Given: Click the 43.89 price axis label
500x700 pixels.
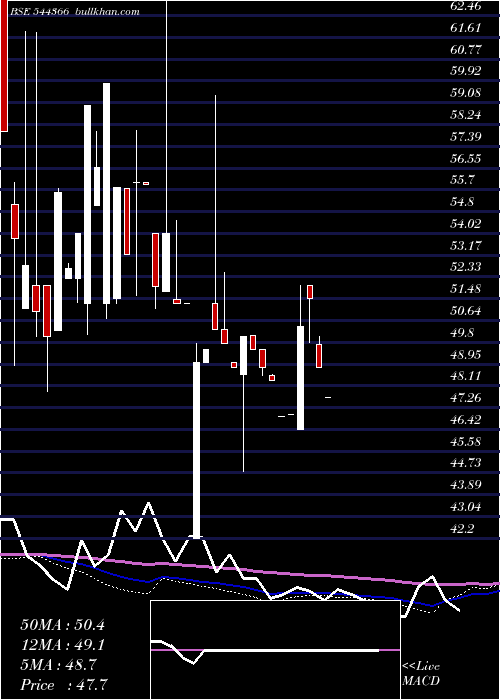Looking at the screenshot, I should coord(465,485).
